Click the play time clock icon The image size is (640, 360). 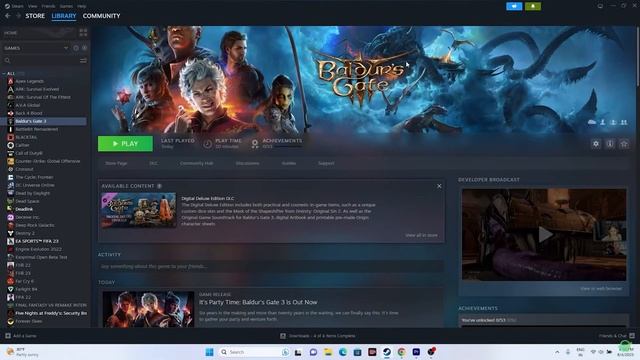(207, 144)
